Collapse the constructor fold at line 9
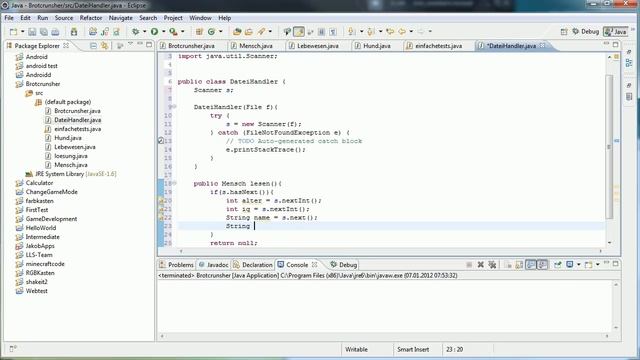640x360 pixels. (175, 107)
